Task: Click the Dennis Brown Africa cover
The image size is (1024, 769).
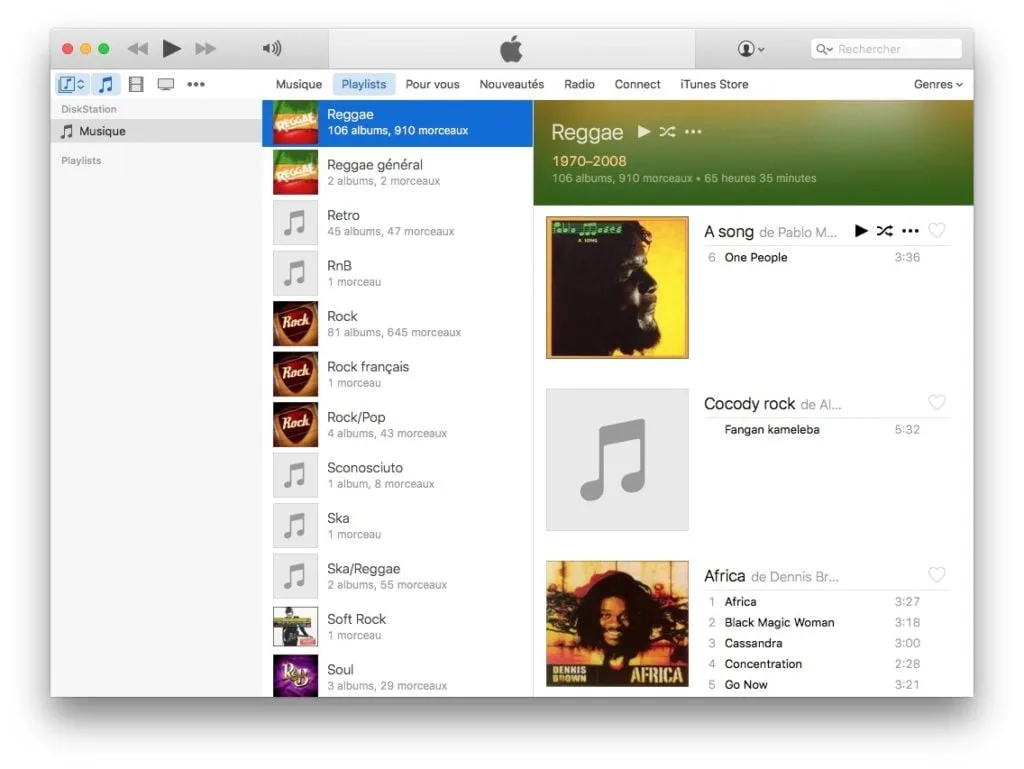Action: pyautogui.click(x=617, y=624)
